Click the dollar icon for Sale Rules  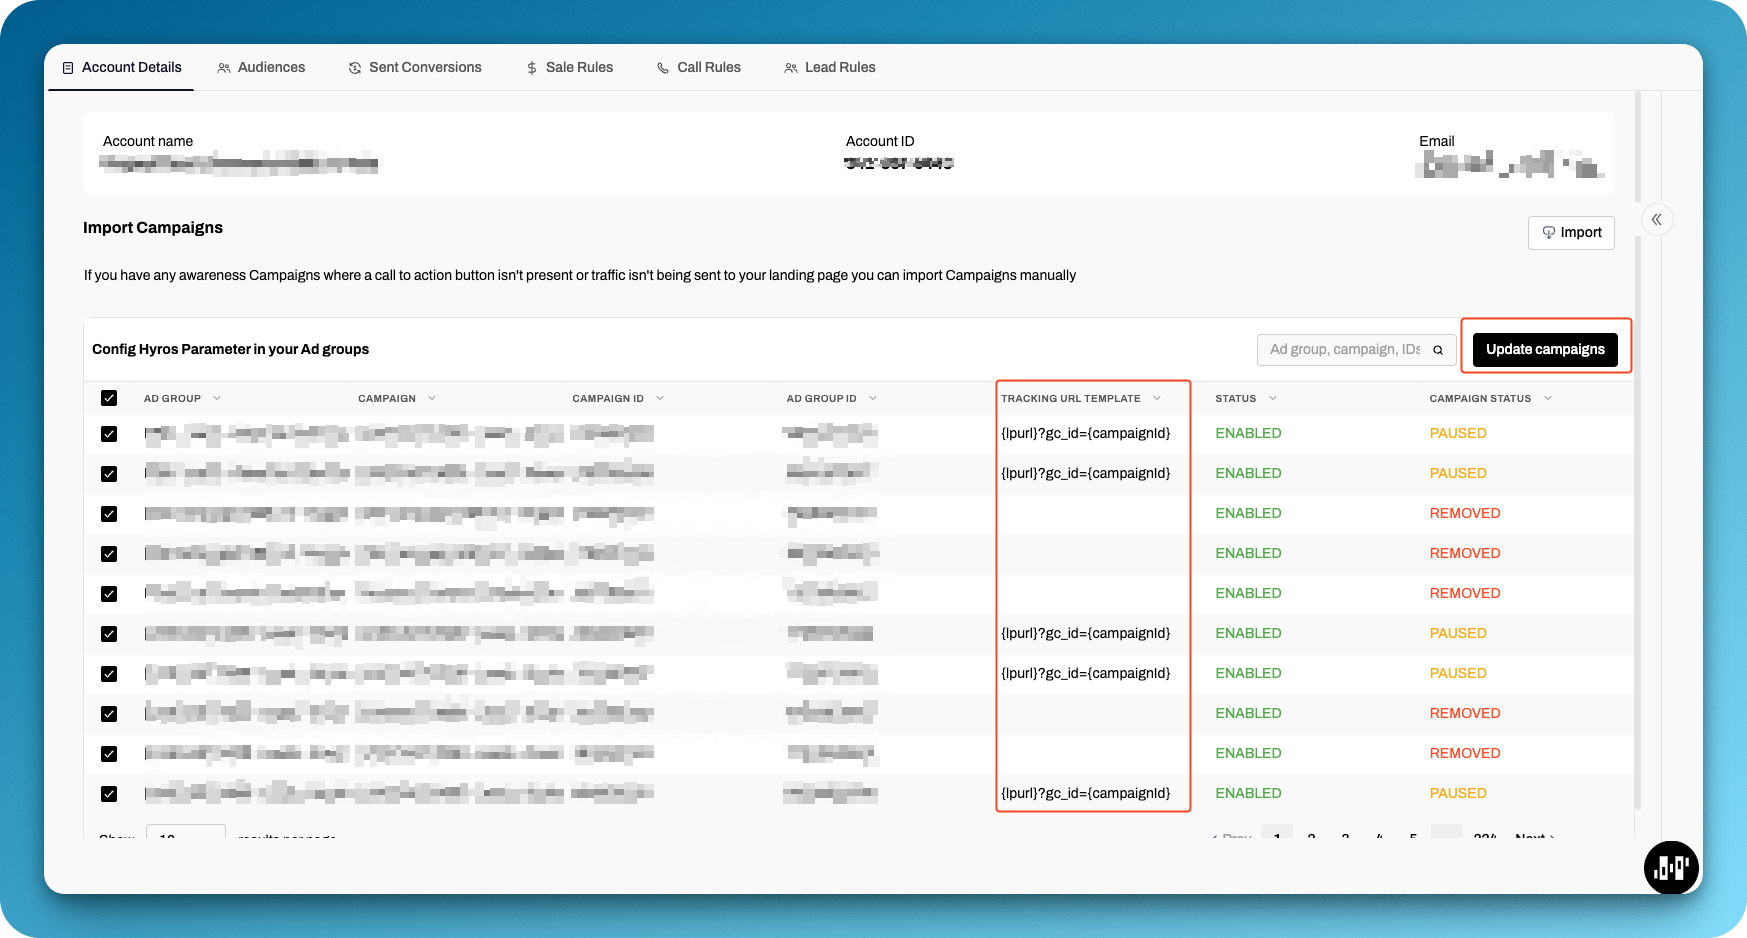(532, 68)
